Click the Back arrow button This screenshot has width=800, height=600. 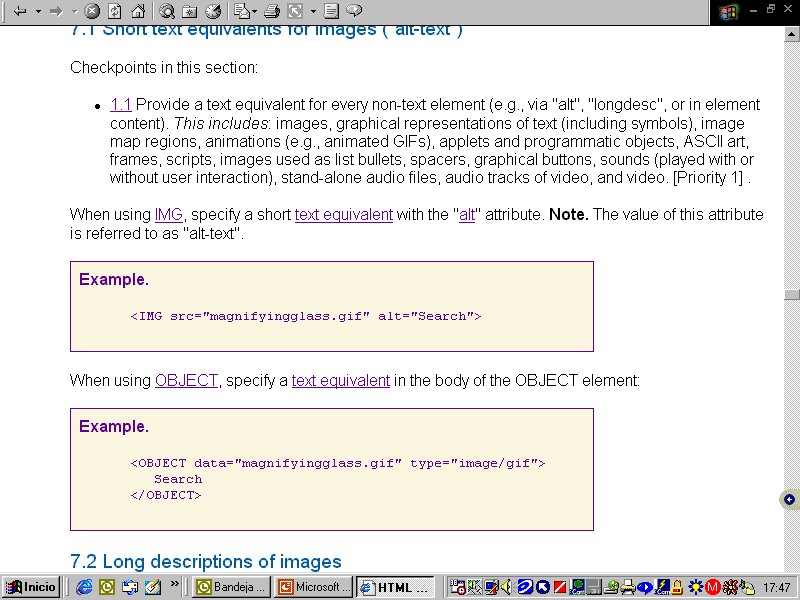[x=19, y=12]
